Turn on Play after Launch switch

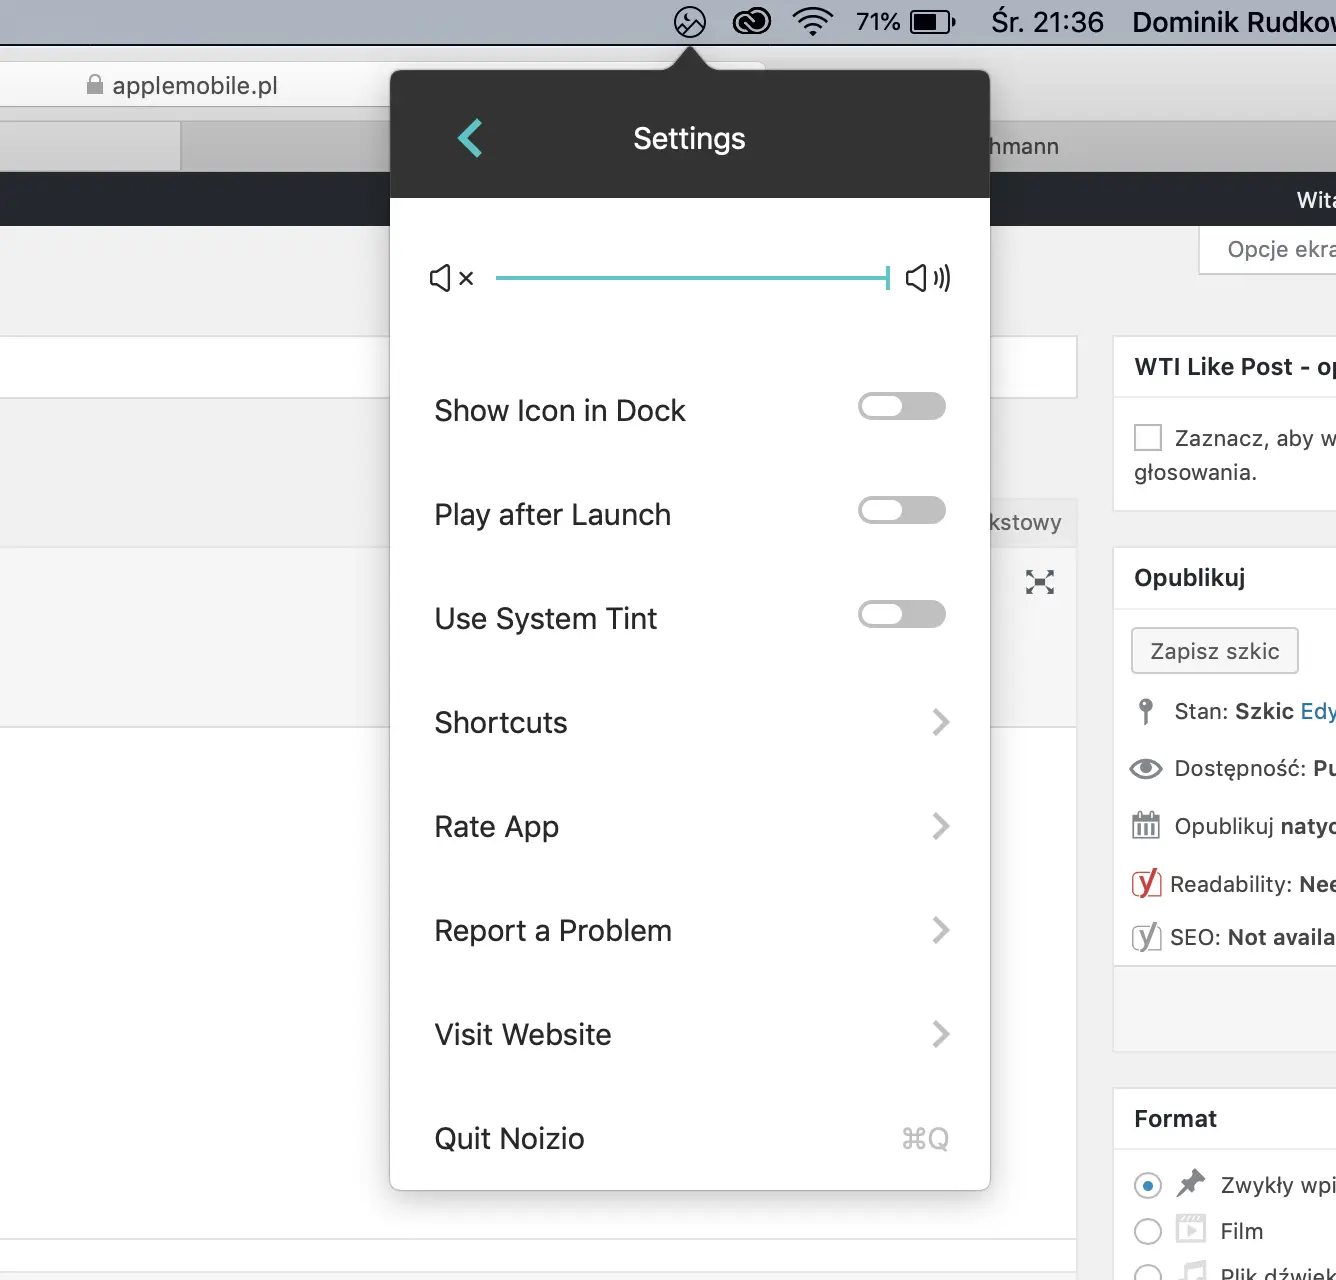pos(901,510)
